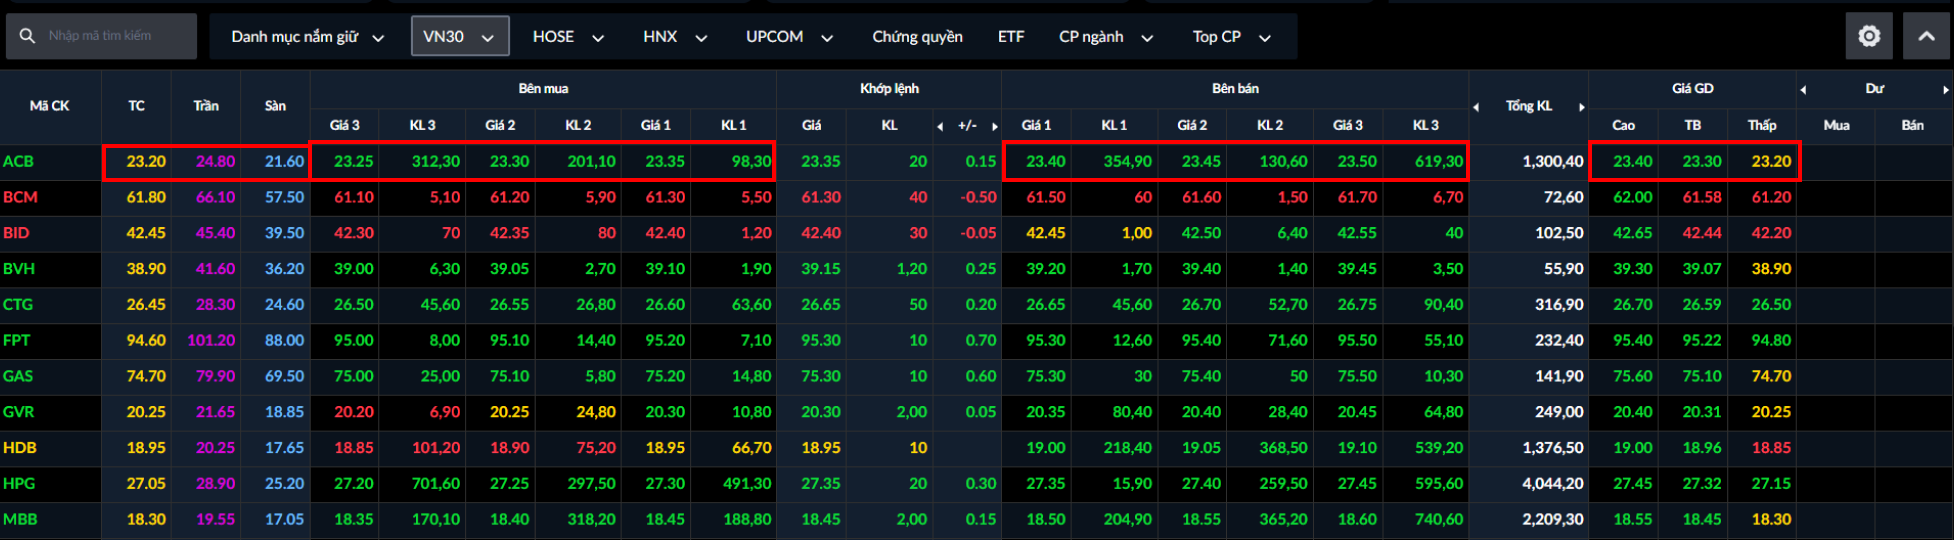Screen dimensions: 1954x540
Task: Open the VN30 dropdown
Action: pyautogui.click(x=459, y=37)
